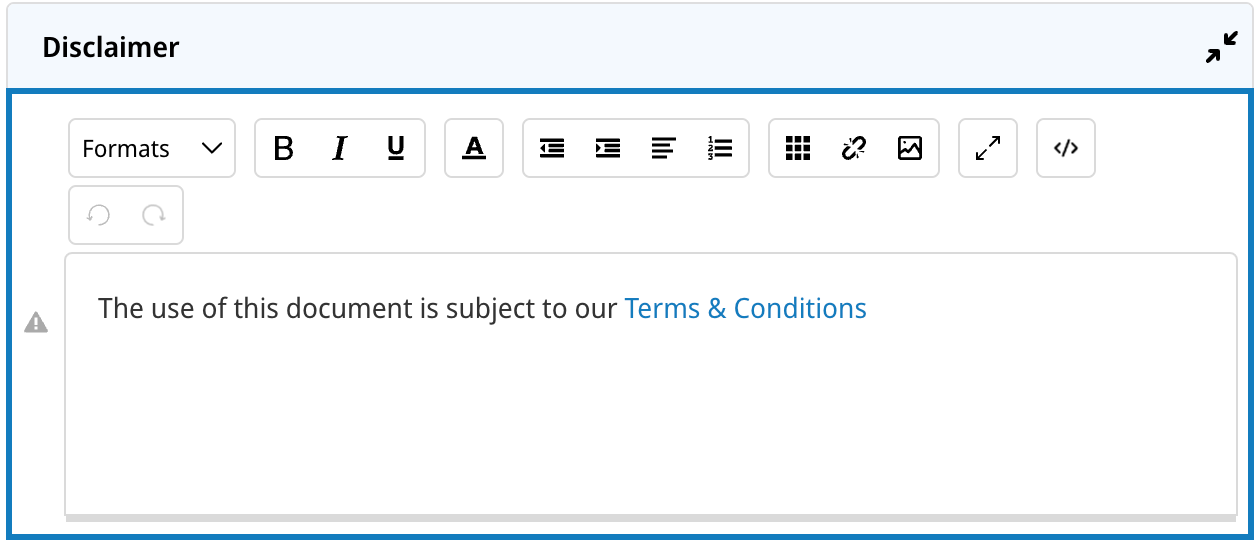
Task: Toggle underline formatting
Action: (x=396, y=149)
